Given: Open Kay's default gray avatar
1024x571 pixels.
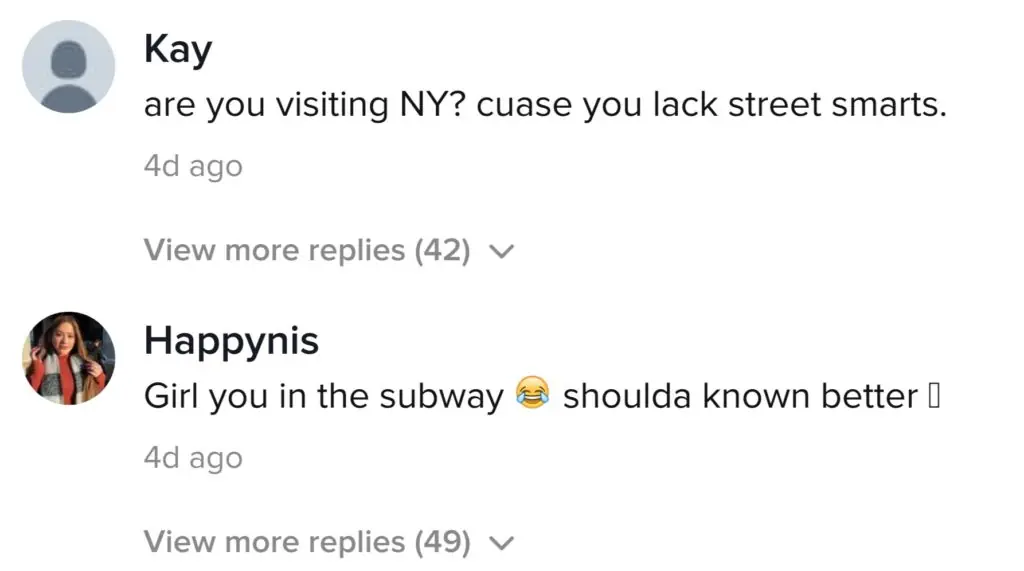Looking at the screenshot, I should tap(69, 66).
